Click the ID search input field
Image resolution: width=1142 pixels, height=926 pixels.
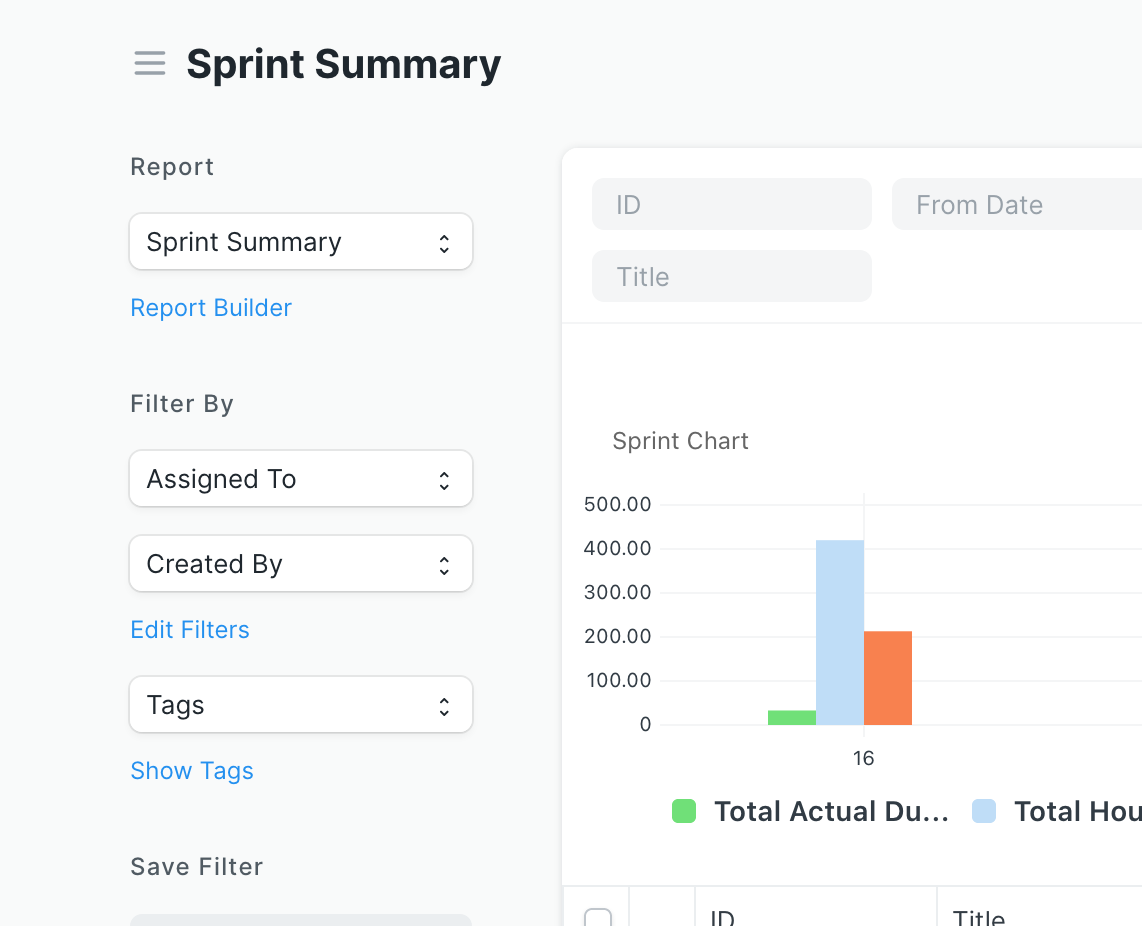(731, 203)
